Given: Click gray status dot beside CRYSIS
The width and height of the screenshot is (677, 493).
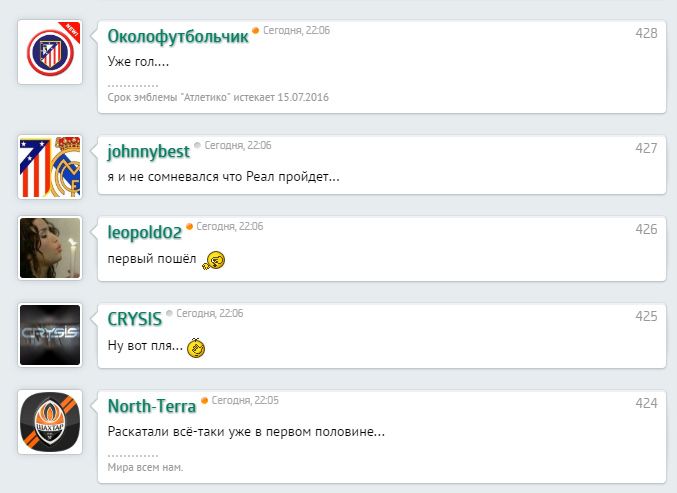Looking at the screenshot, I should pyautogui.click(x=169, y=313).
